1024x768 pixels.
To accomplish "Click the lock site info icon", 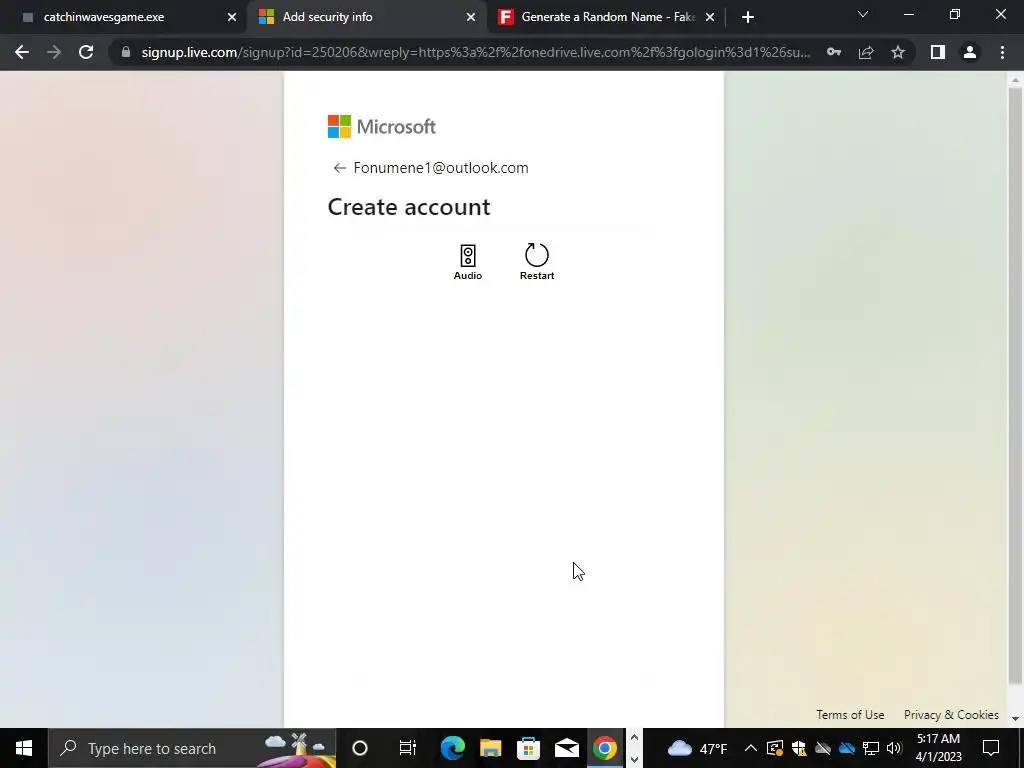I will [x=126, y=52].
